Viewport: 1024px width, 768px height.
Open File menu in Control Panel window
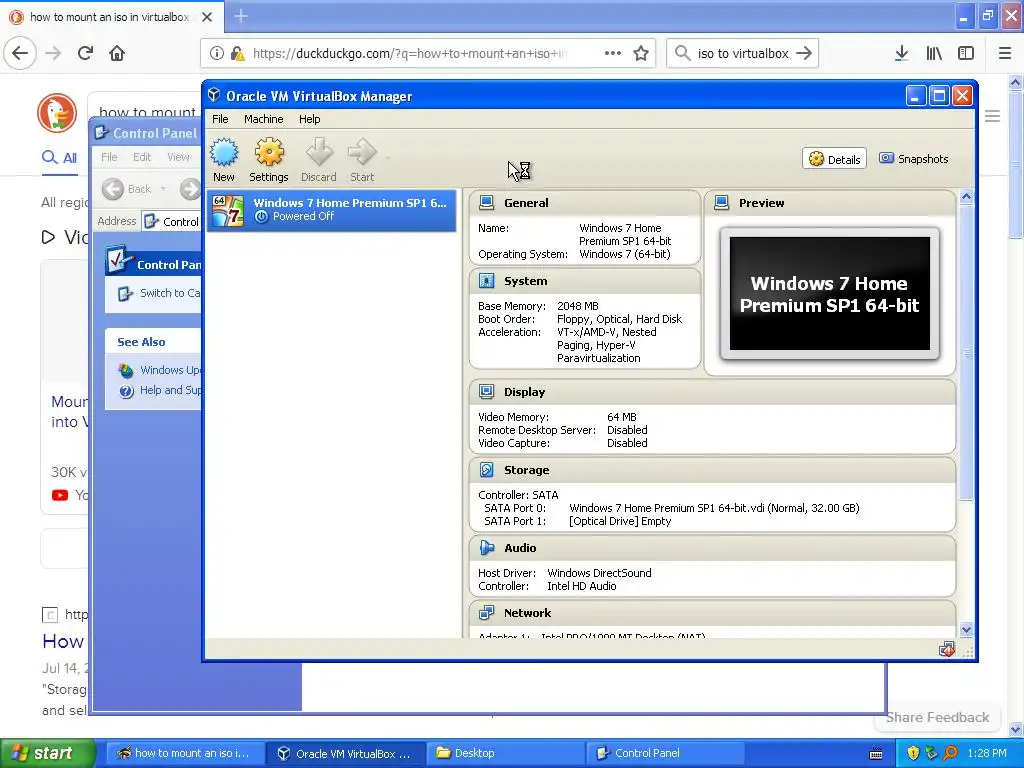[109, 157]
